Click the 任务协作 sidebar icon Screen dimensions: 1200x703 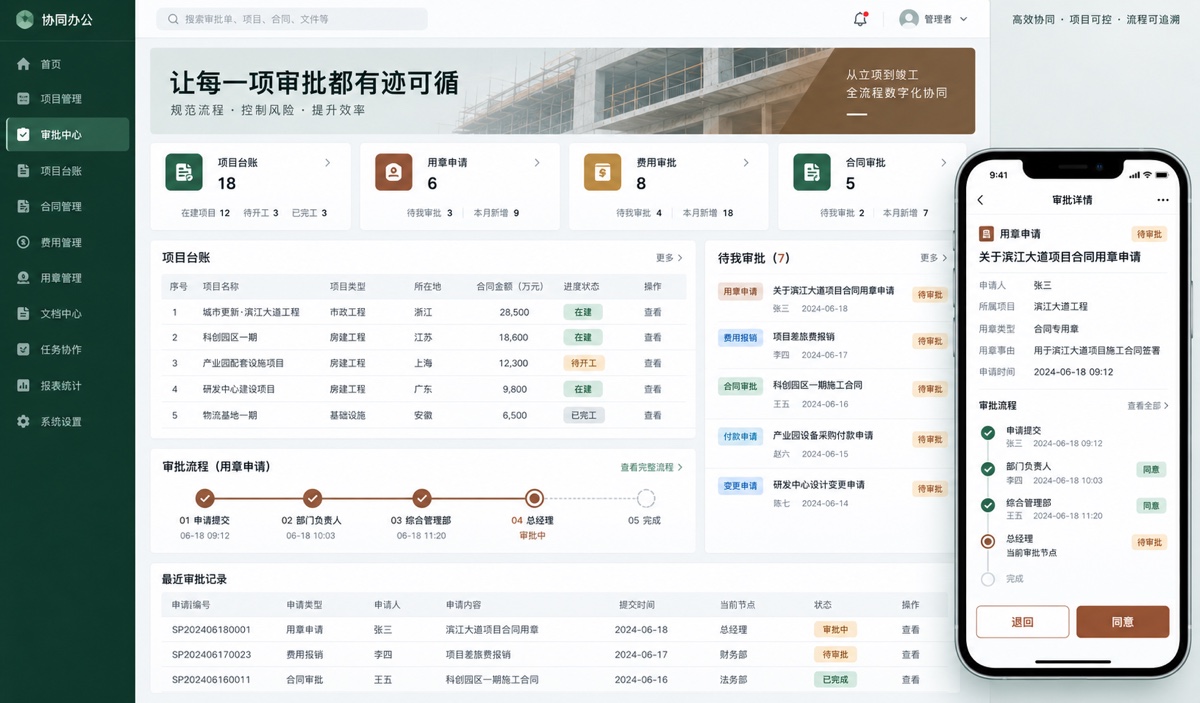coord(23,350)
